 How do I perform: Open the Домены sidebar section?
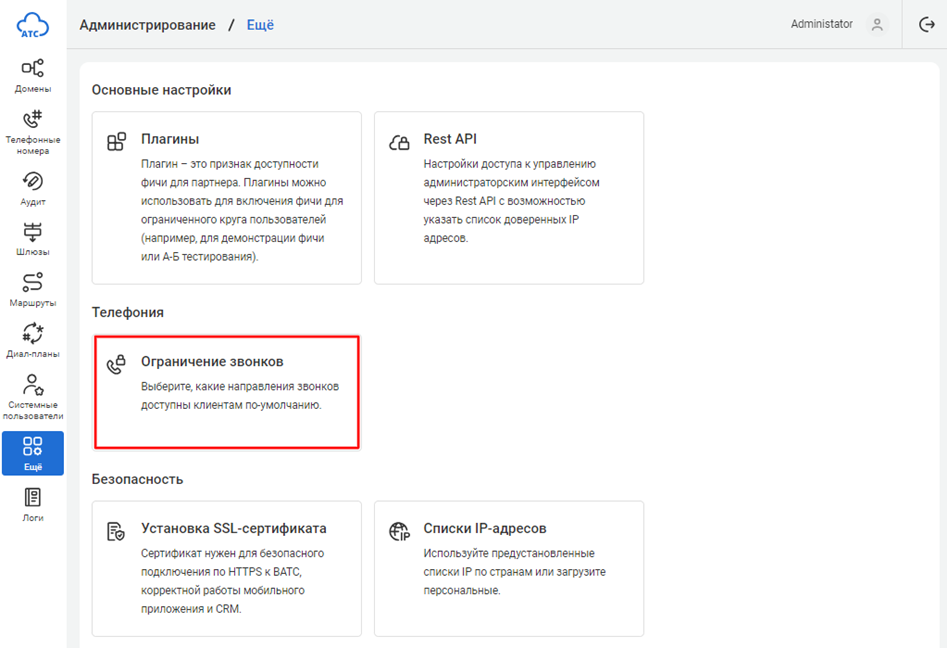coord(33,75)
